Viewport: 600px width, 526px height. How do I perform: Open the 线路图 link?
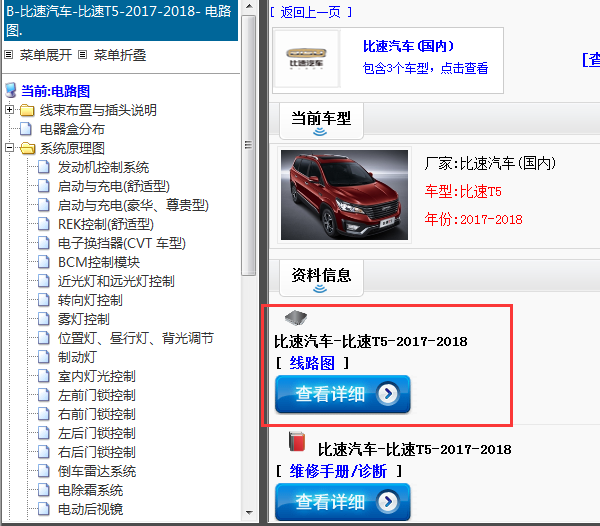pos(312,363)
